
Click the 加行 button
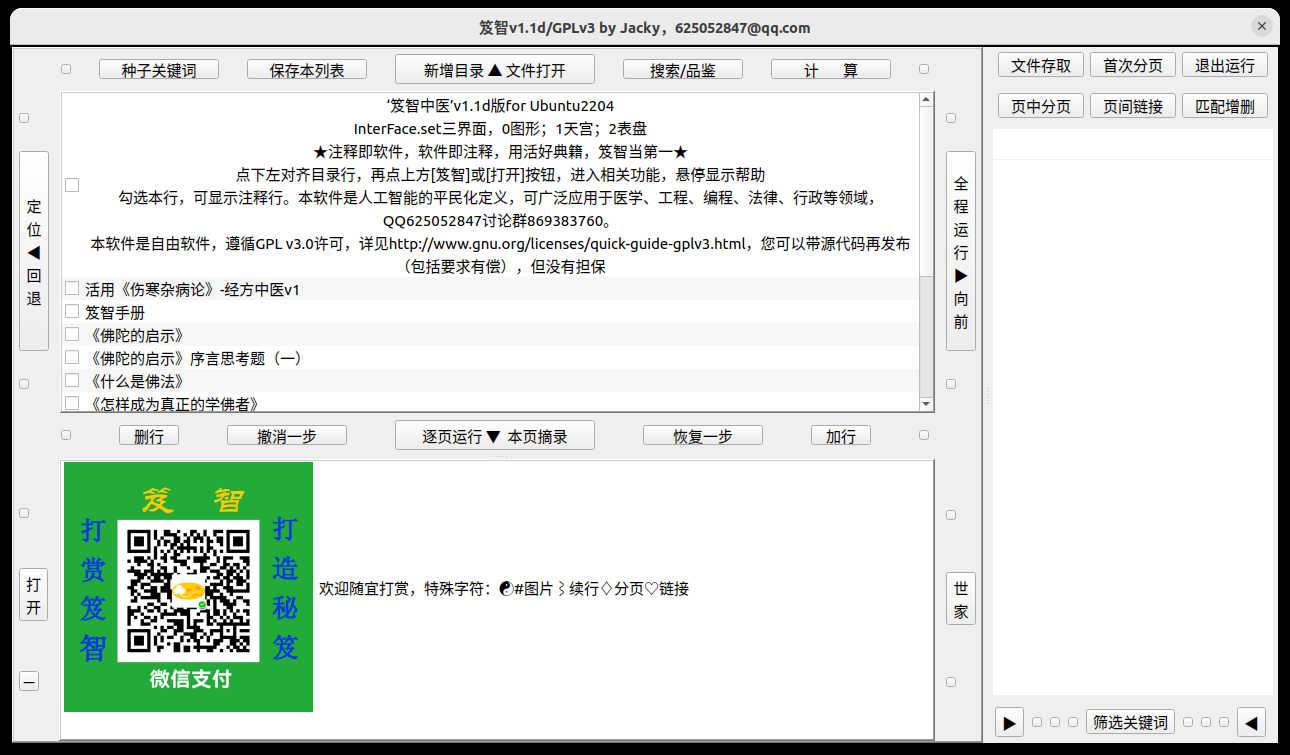click(x=841, y=436)
